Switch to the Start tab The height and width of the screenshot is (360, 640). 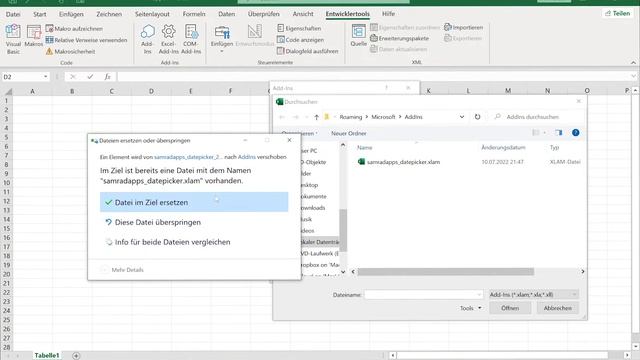pos(40,14)
